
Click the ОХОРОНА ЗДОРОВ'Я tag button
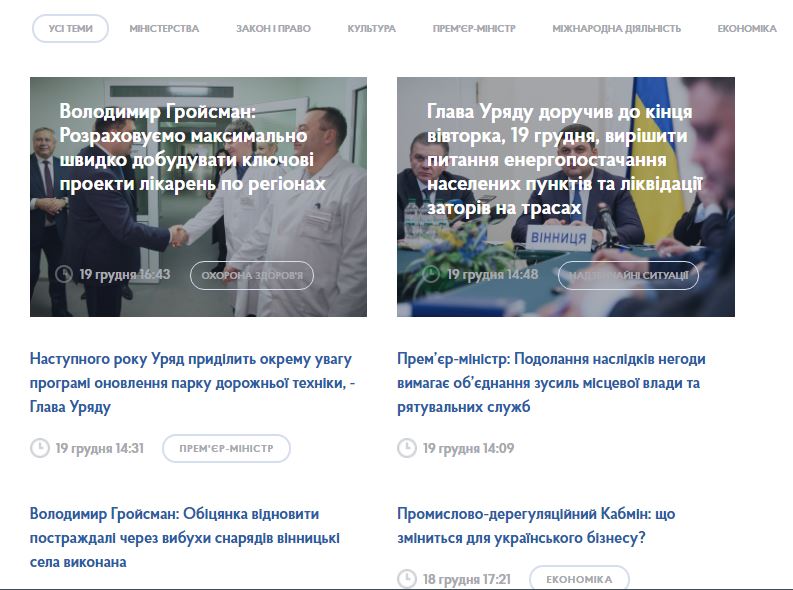(252, 276)
